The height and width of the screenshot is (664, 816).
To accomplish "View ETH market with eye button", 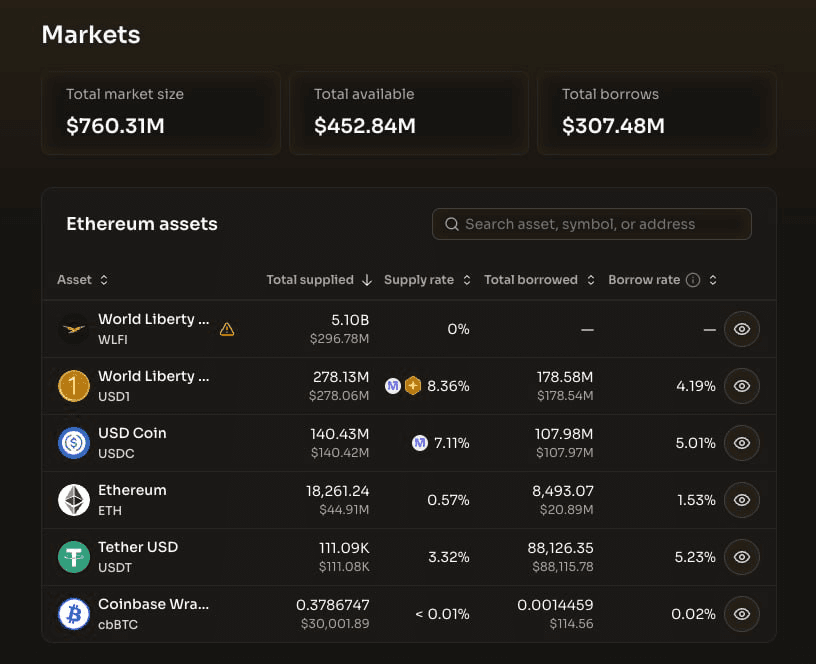I will pyautogui.click(x=742, y=500).
